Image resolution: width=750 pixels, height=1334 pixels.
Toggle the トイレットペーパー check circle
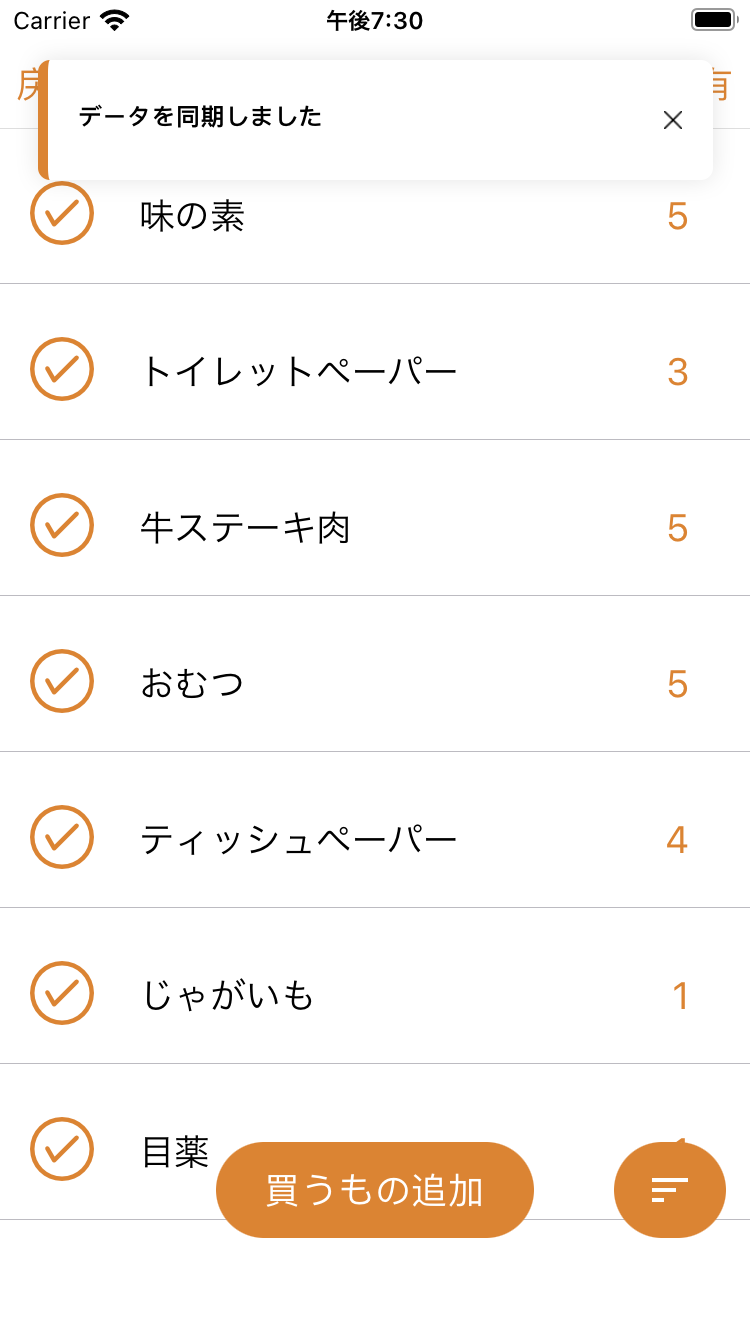point(62,369)
